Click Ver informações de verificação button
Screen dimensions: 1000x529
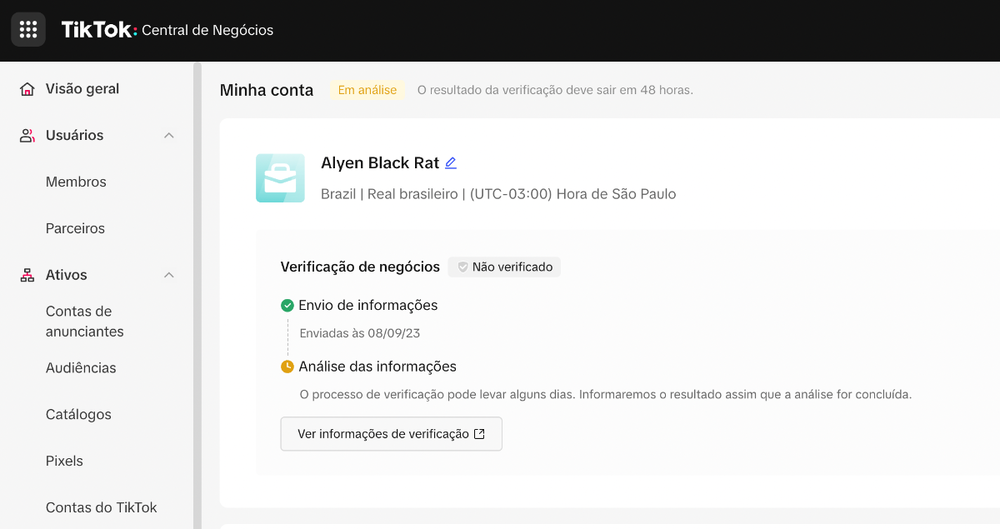pyautogui.click(x=391, y=434)
